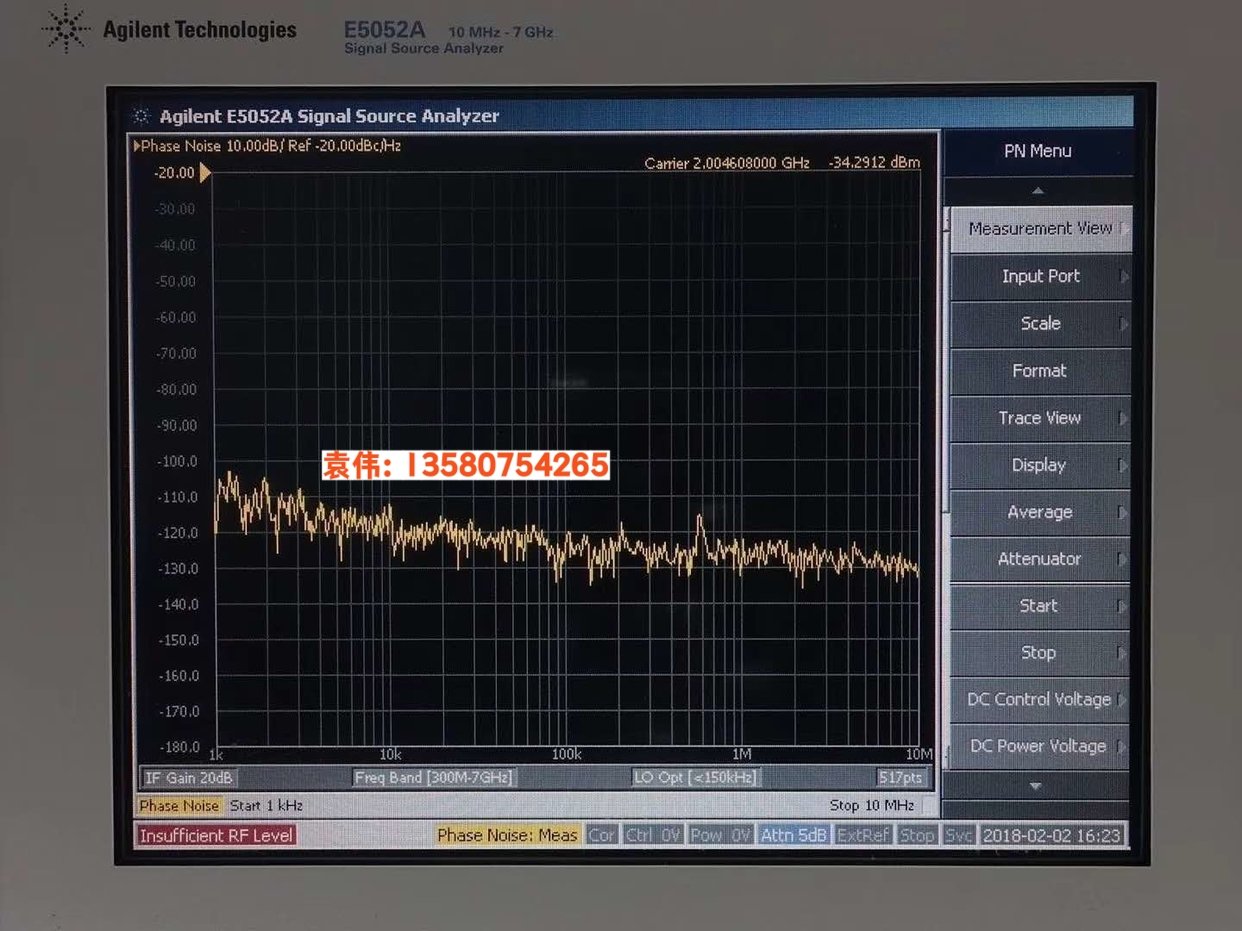
Task: Click the Ctrl 0V status icon
Action: [654, 834]
